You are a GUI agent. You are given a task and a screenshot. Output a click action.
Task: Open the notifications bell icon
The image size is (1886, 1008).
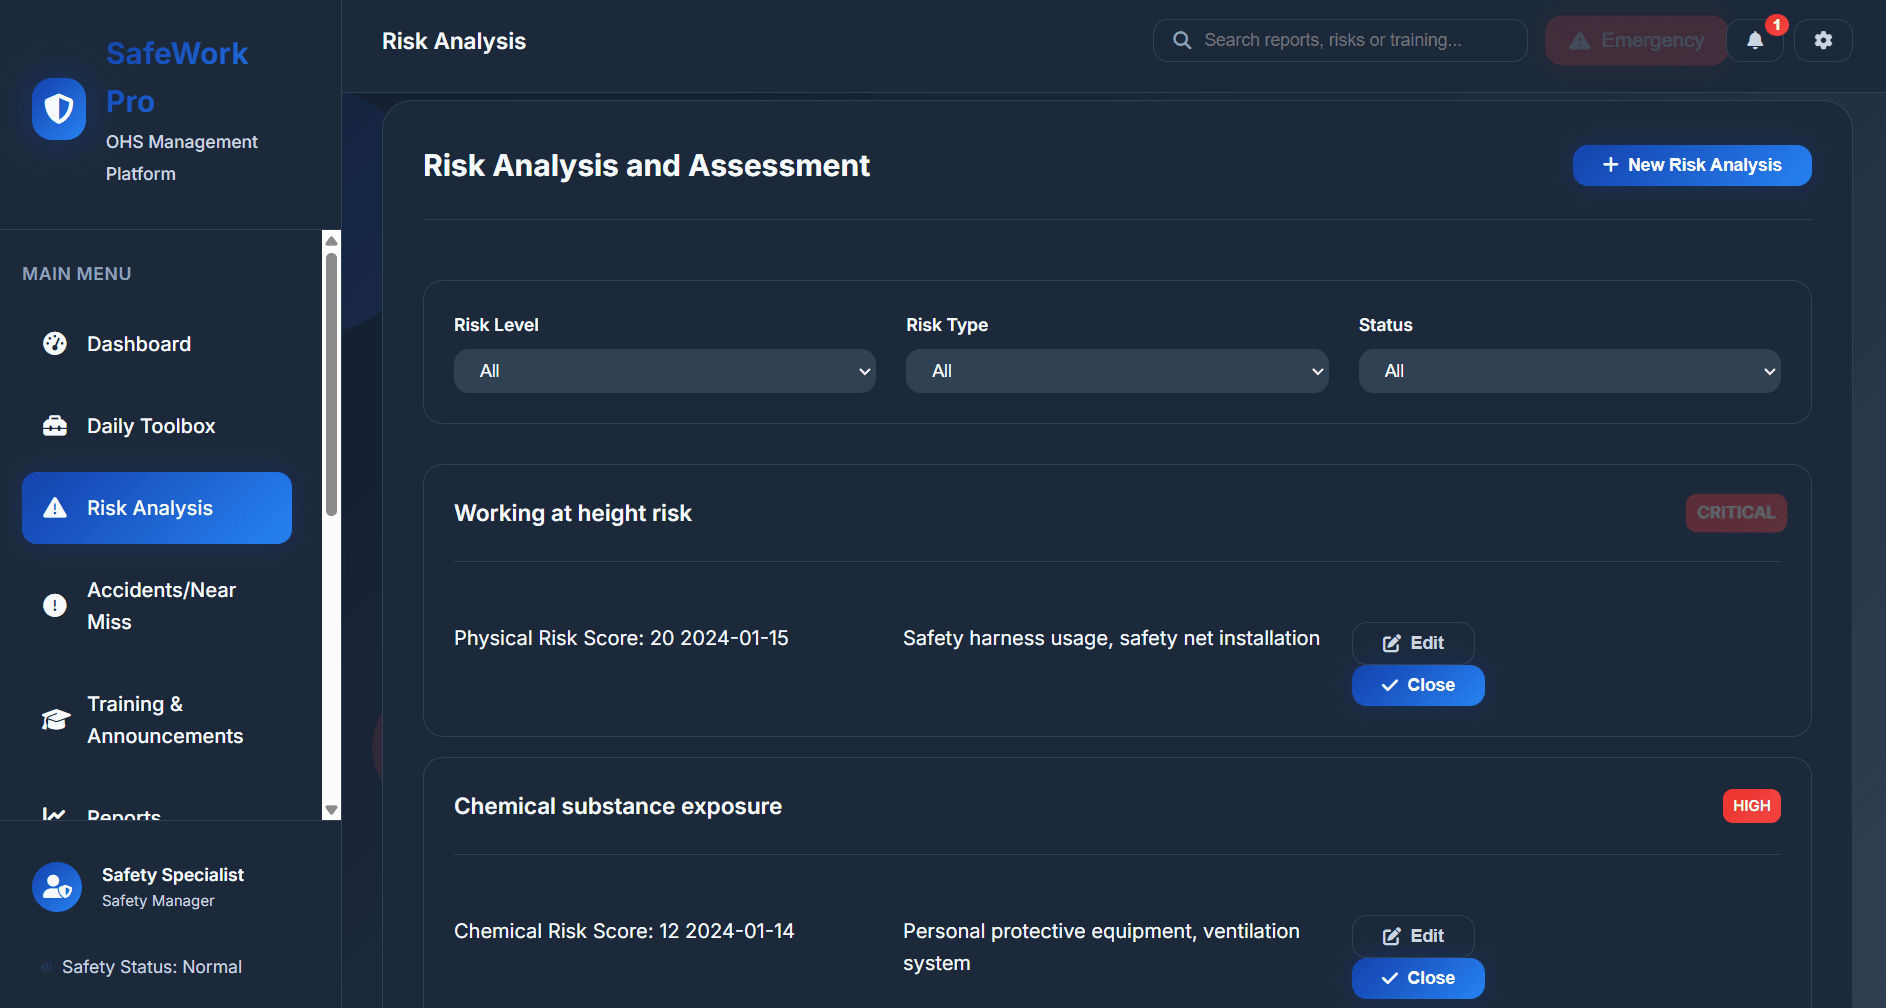(1755, 40)
